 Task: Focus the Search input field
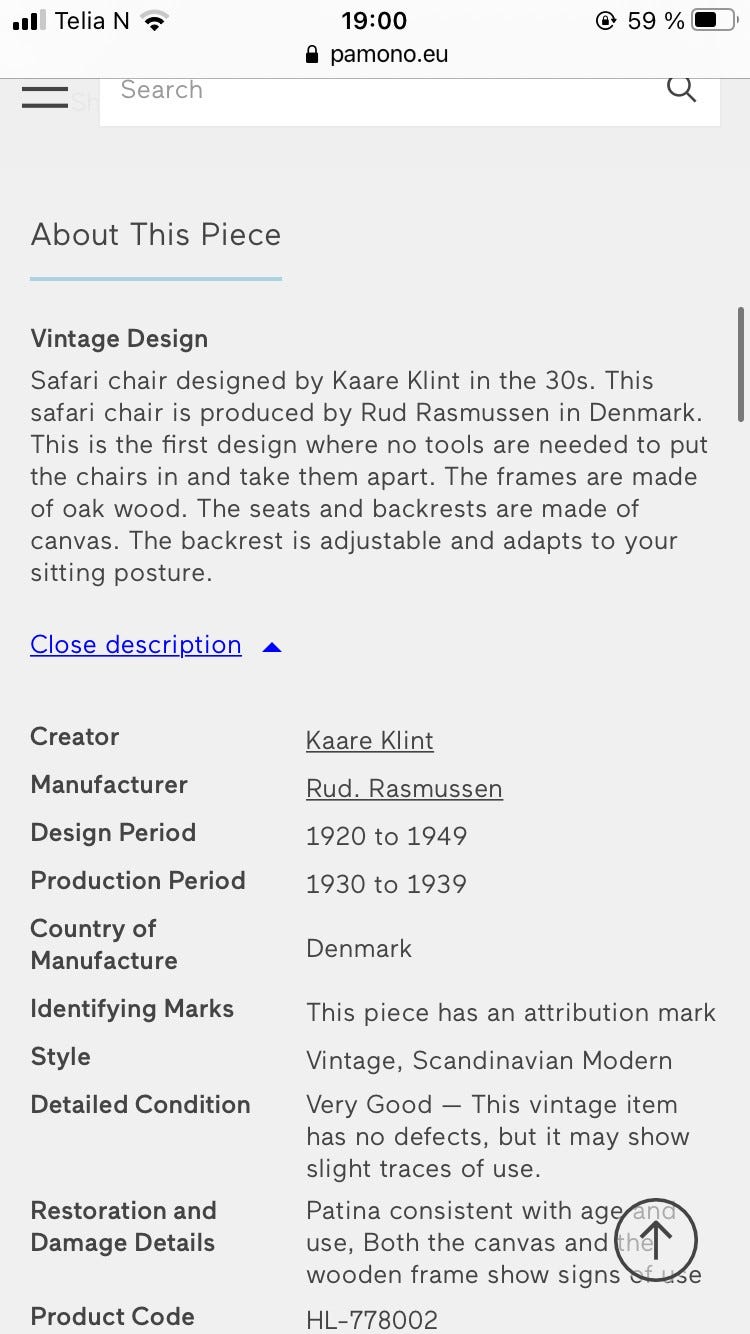click(380, 90)
